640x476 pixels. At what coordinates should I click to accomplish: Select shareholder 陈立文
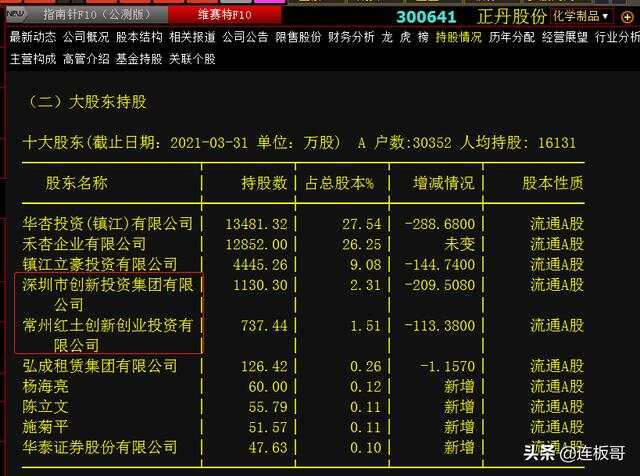pyautogui.click(x=45, y=407)
